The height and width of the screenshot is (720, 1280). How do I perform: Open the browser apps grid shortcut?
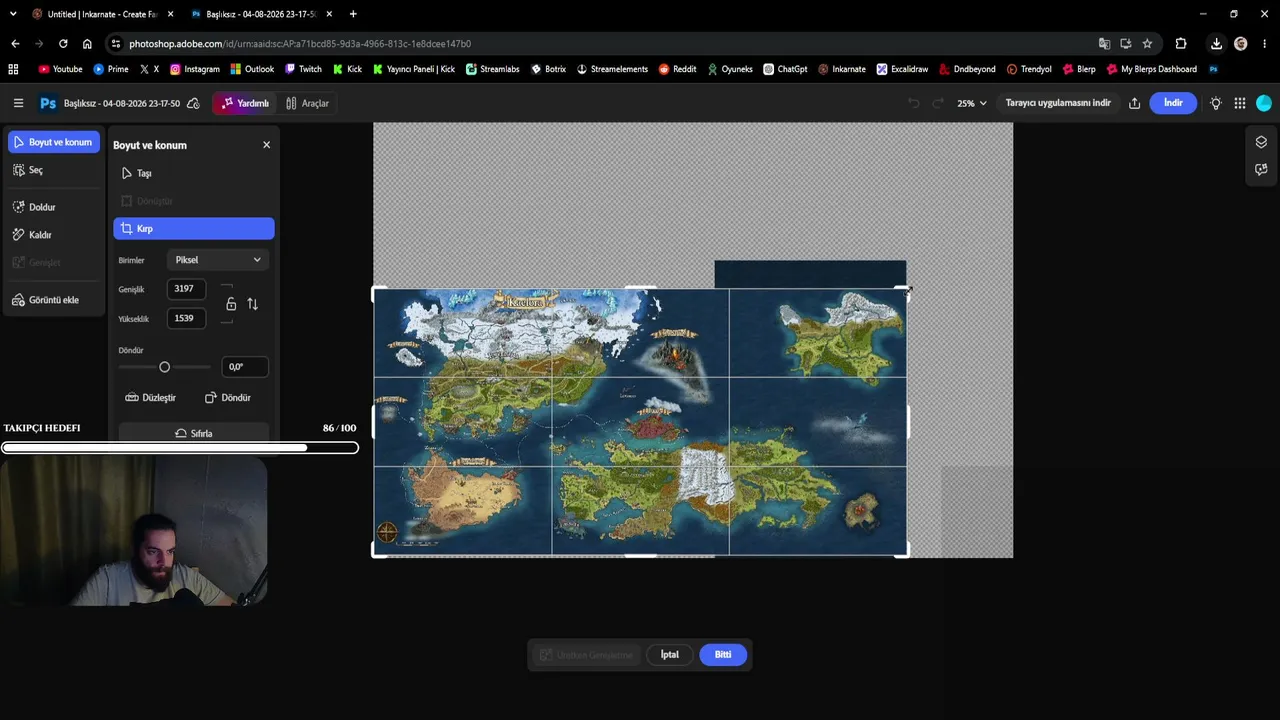point(13,69)
